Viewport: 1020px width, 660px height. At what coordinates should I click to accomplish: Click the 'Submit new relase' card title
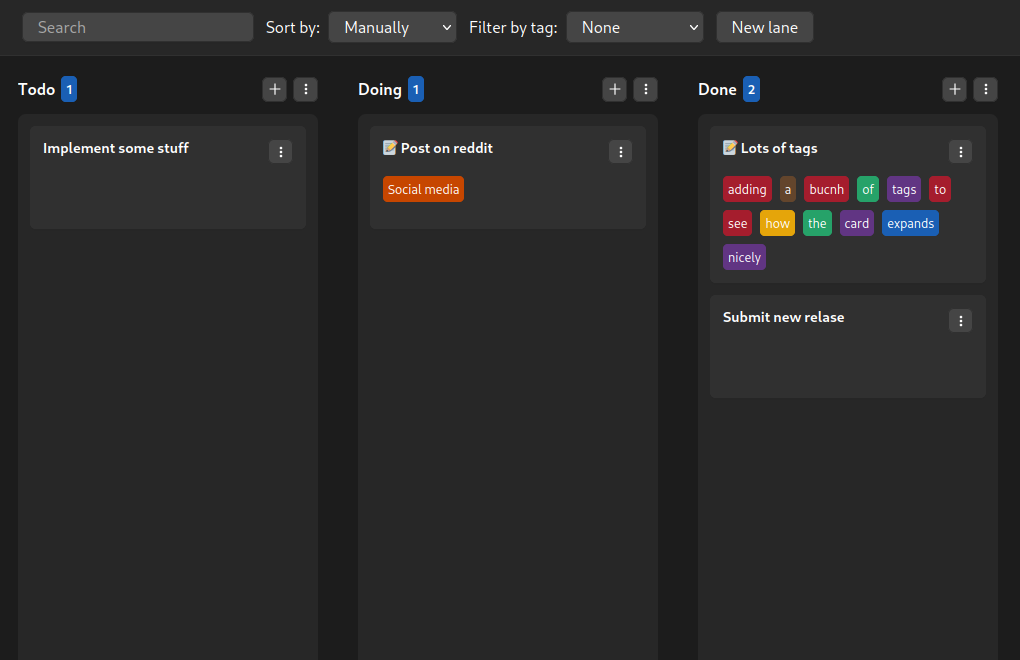783,318
